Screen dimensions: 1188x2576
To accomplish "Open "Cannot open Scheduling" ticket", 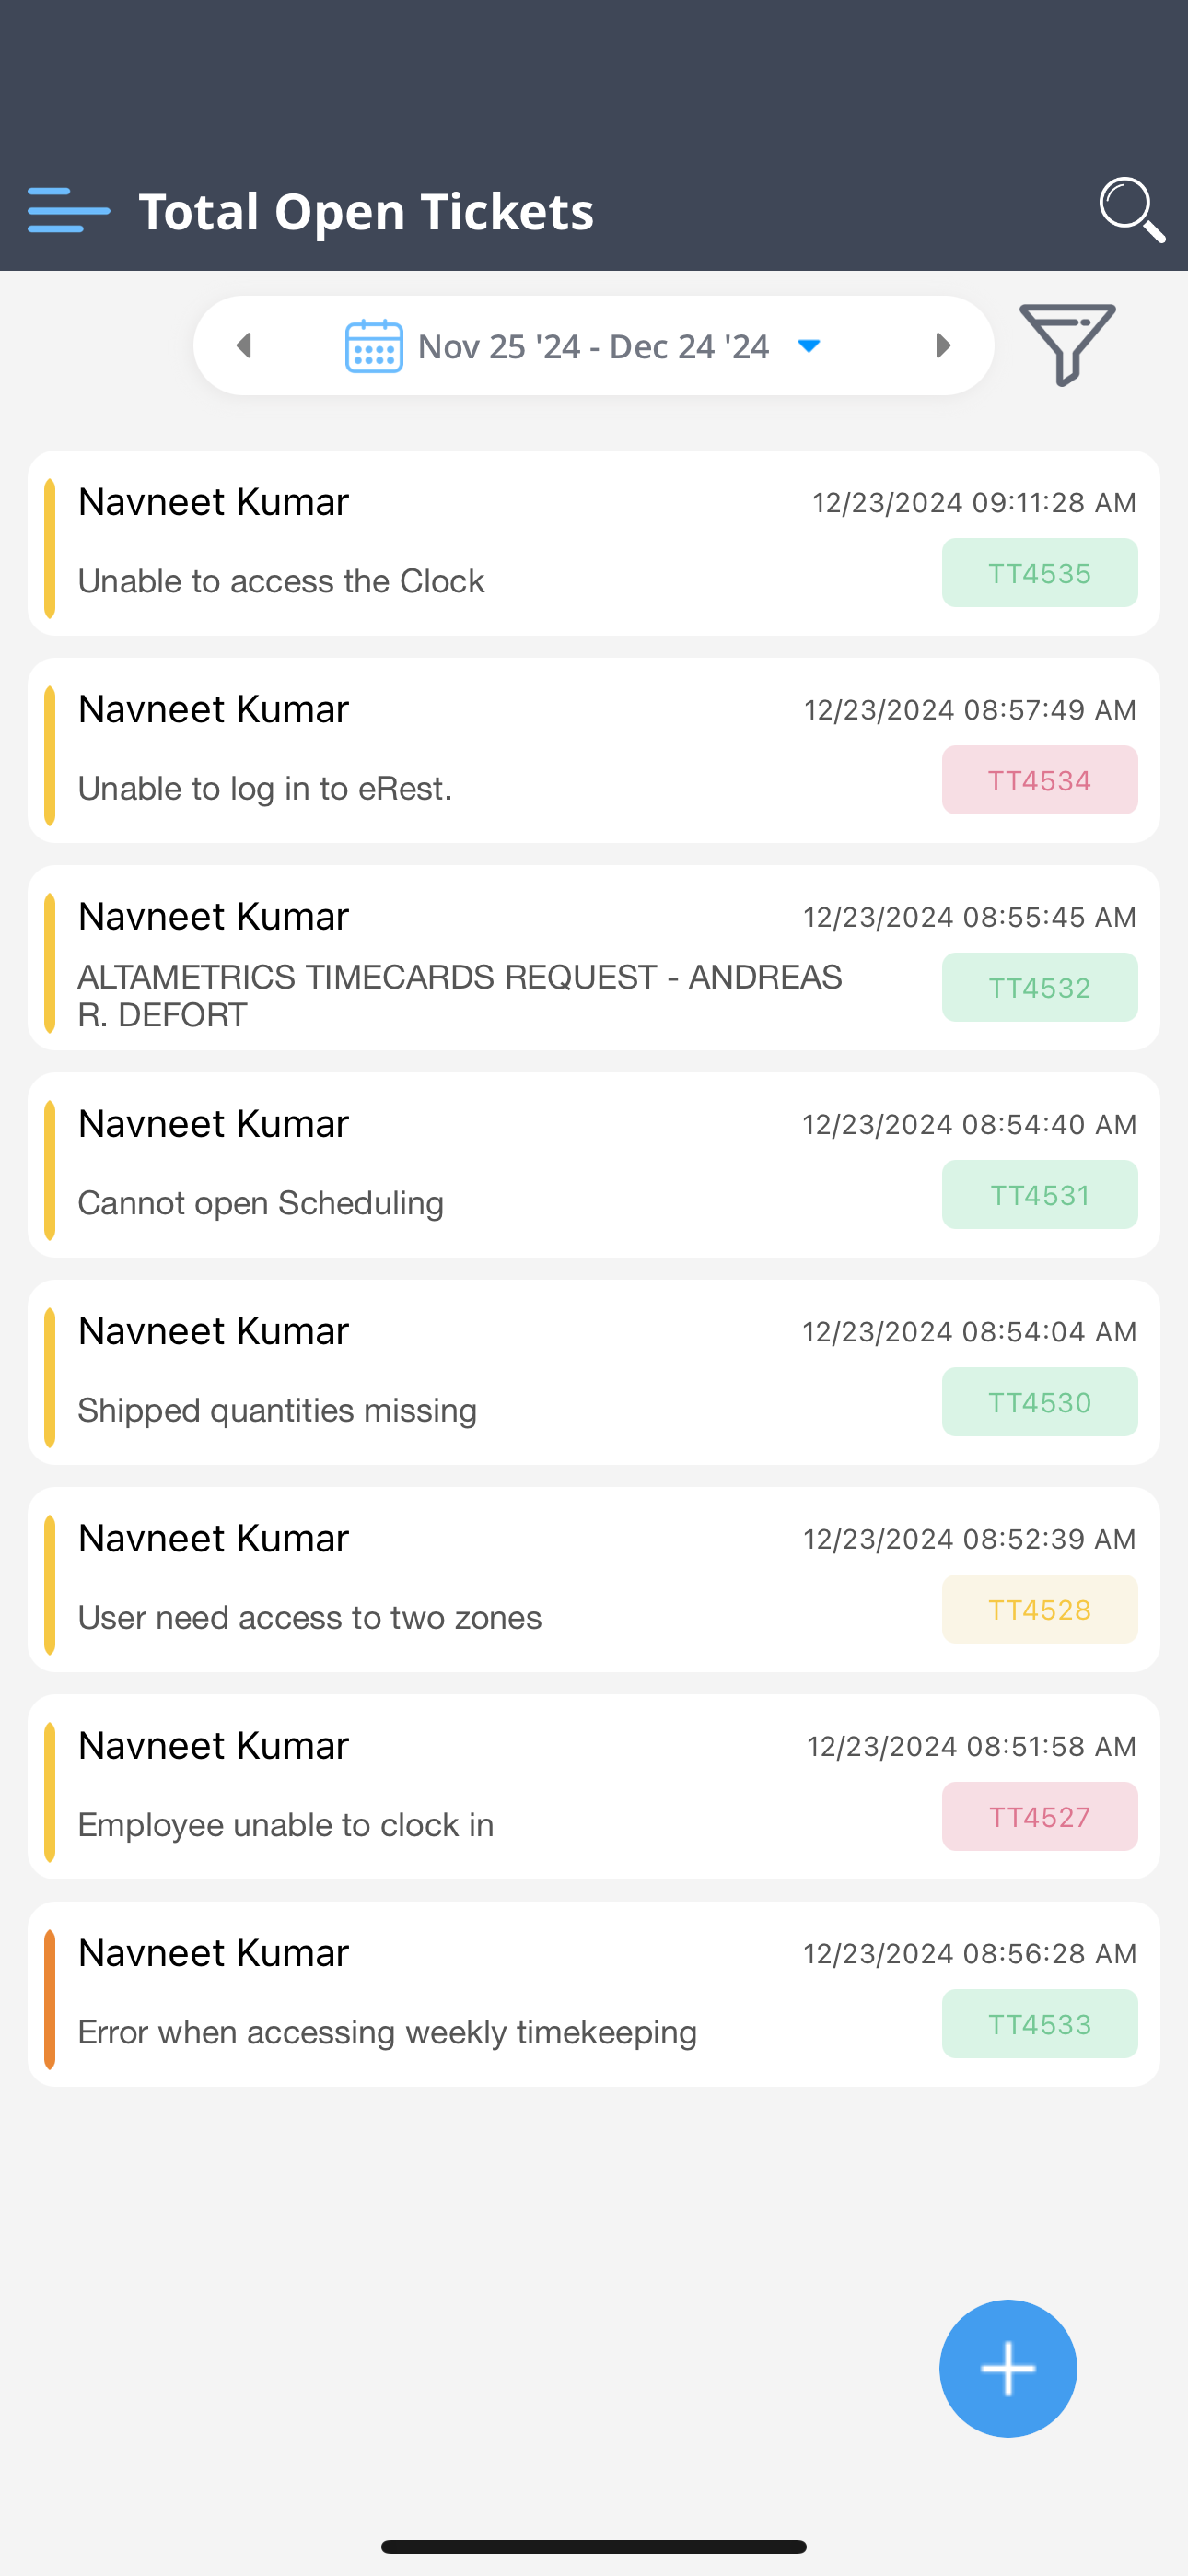I will pos(261,1203).
